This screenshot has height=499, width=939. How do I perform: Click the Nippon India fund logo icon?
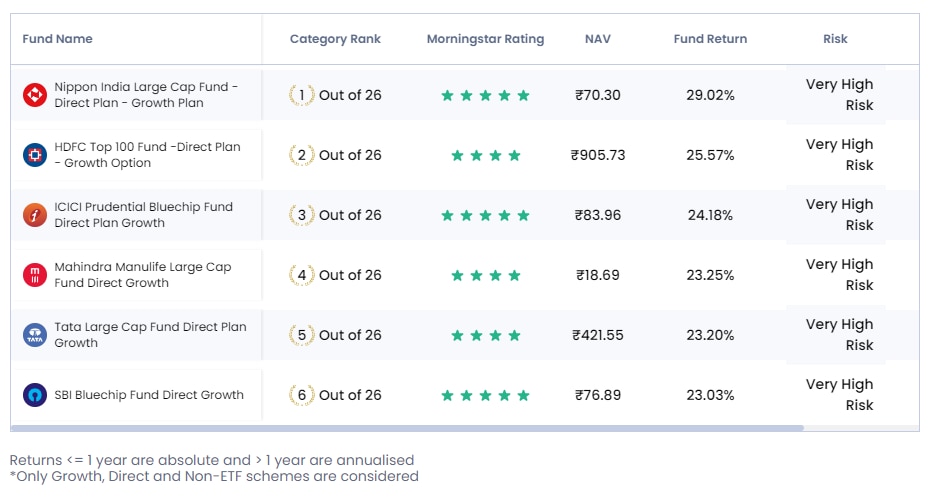(35, 95)
